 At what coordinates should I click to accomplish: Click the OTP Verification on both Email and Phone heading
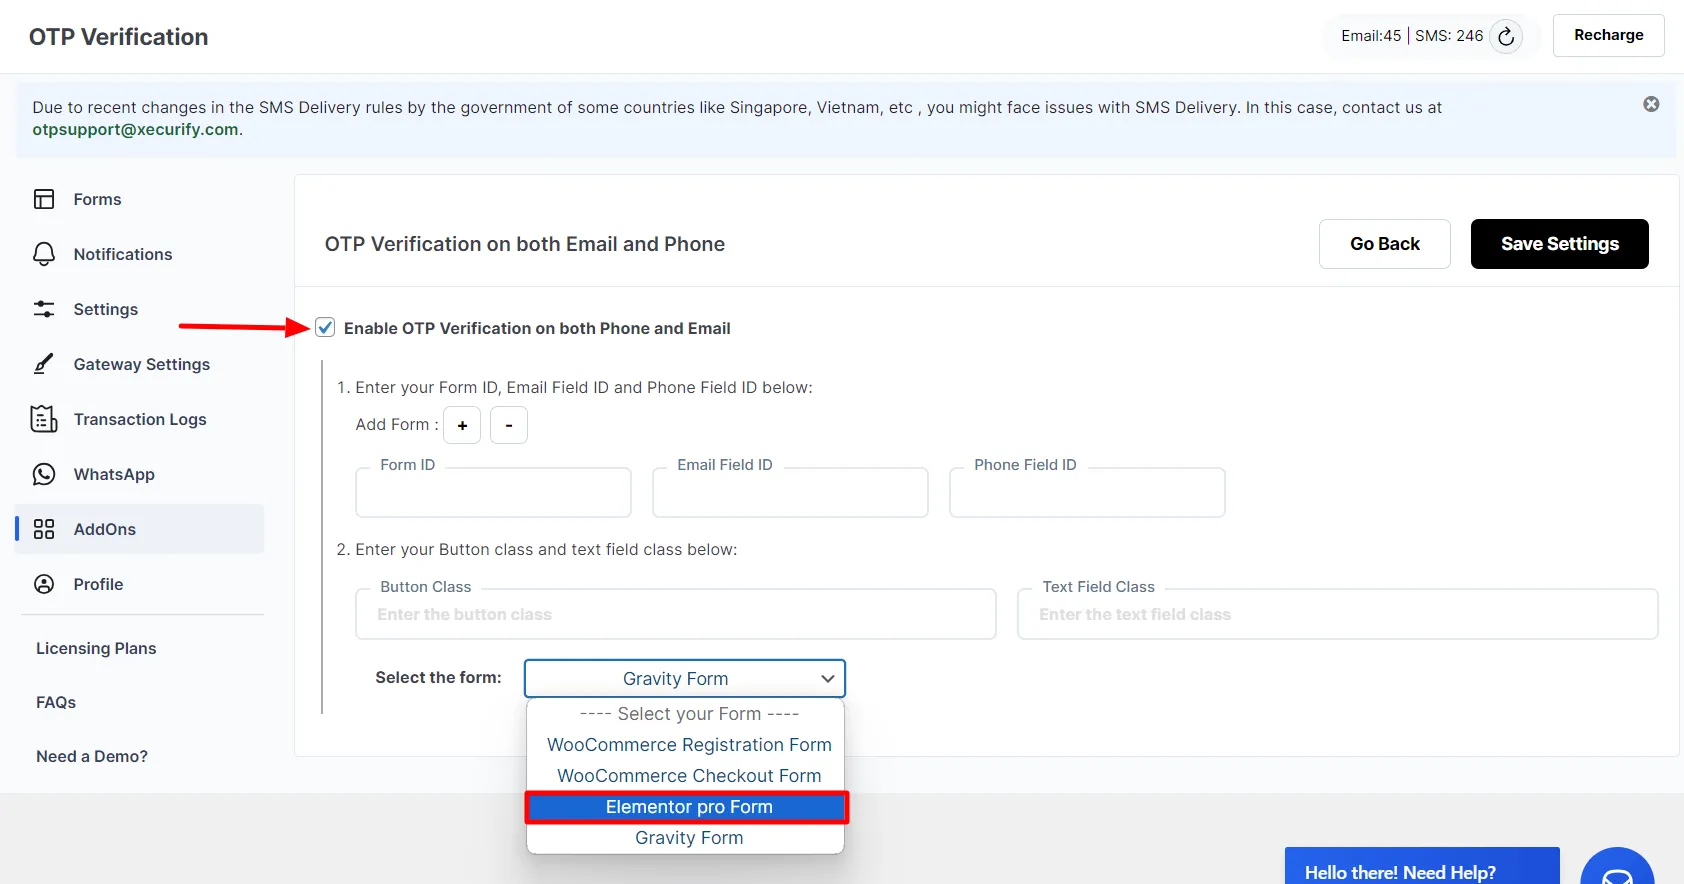525,244
